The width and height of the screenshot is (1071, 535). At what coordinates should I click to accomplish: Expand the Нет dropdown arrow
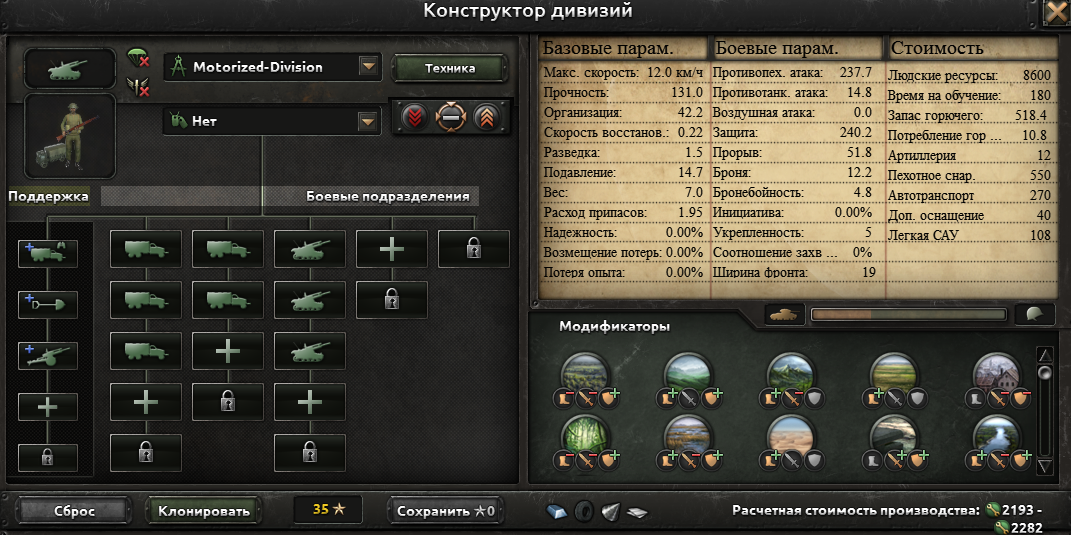(369, 122)
